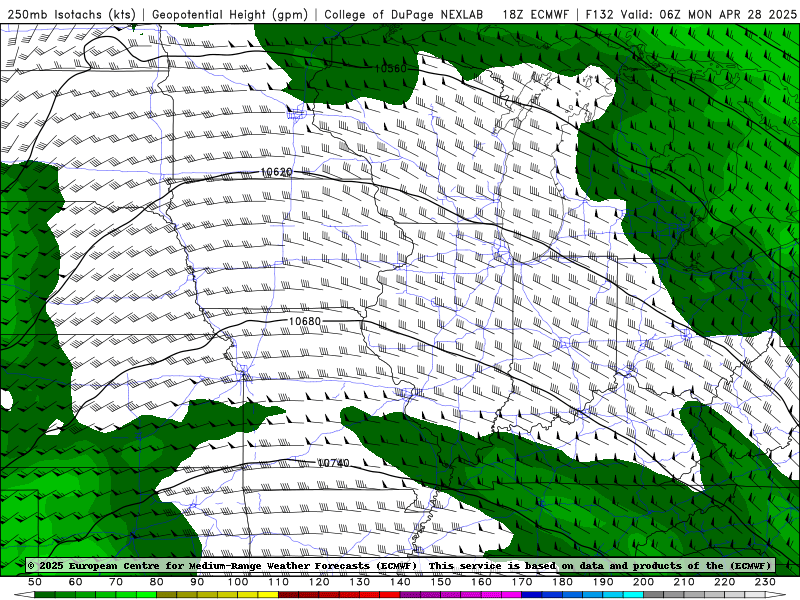This screenshot has height=600, width=800.
Task: Click the 70 label on the color scale
Action: tap(116, 582)
